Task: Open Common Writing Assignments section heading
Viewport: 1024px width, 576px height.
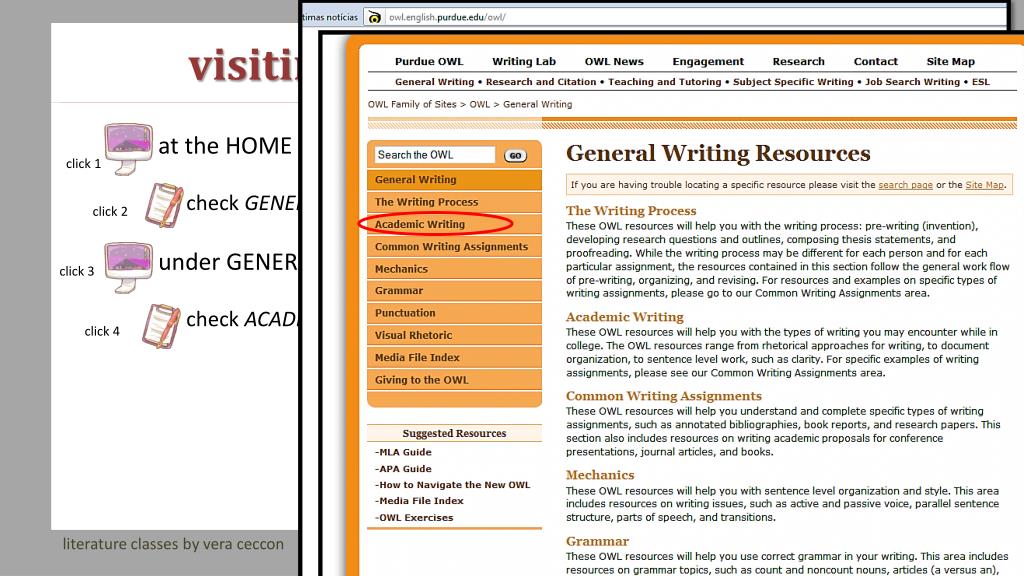Action: click(664, 396)
